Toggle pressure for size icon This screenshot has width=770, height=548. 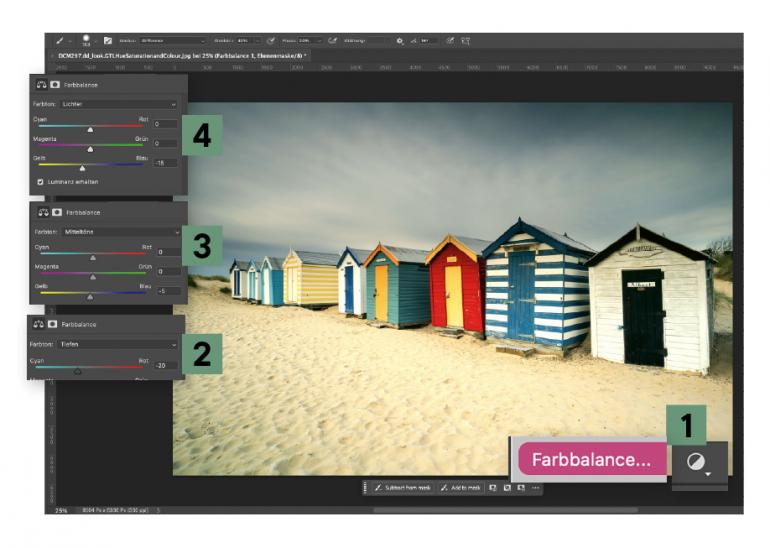450,41
